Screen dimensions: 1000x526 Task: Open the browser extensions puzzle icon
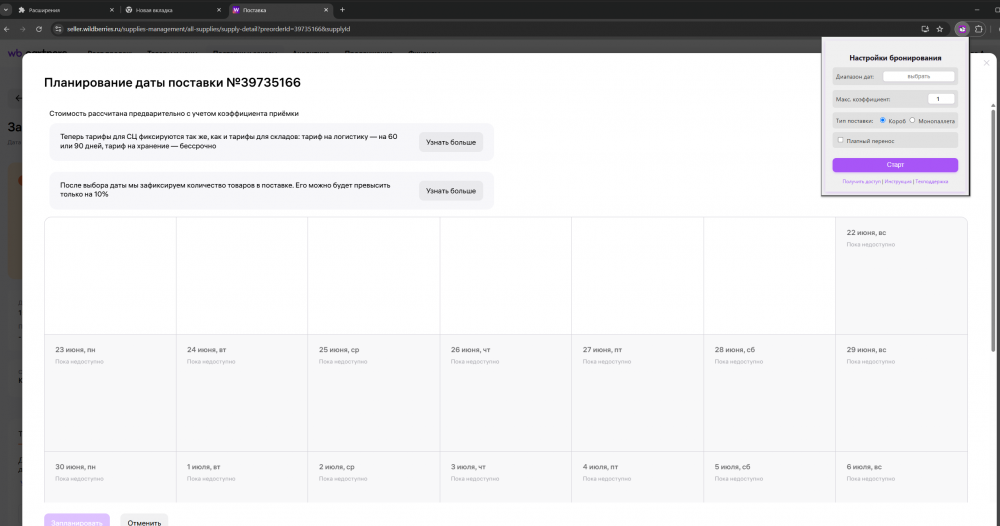[x=979, y=29]
